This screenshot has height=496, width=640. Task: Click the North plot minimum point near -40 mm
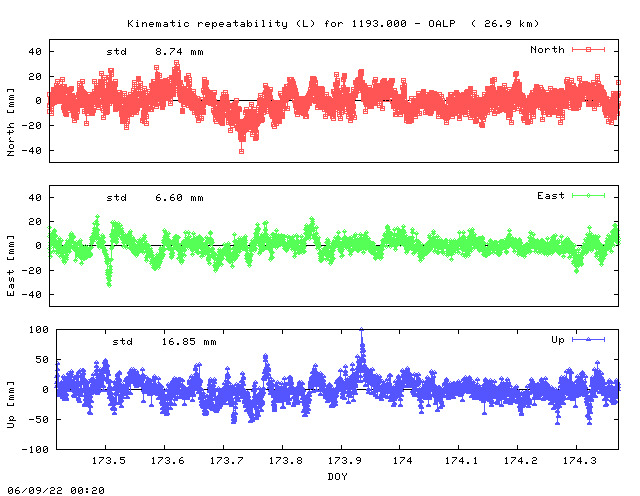point(241,151)
